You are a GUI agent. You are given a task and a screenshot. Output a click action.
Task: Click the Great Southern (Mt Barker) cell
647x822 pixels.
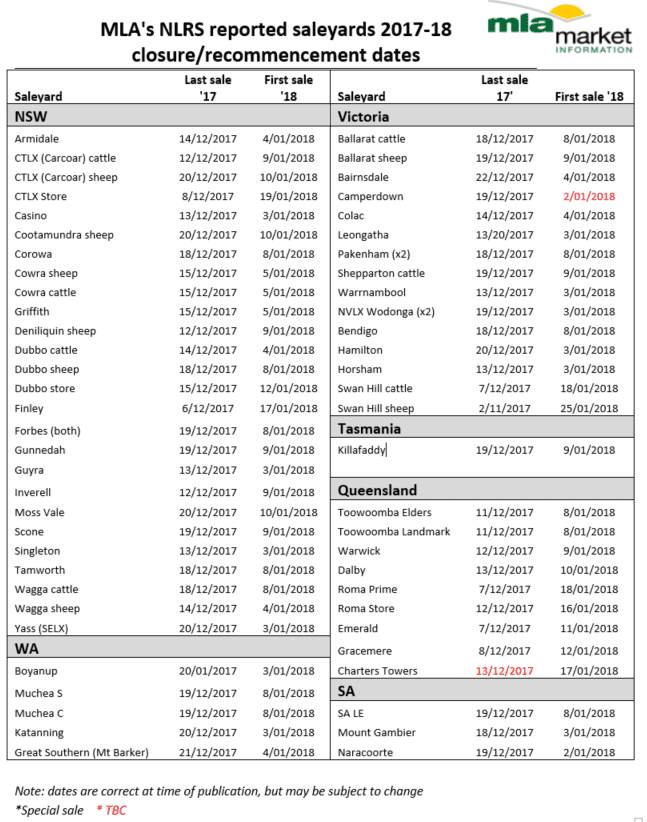[81, 752]
